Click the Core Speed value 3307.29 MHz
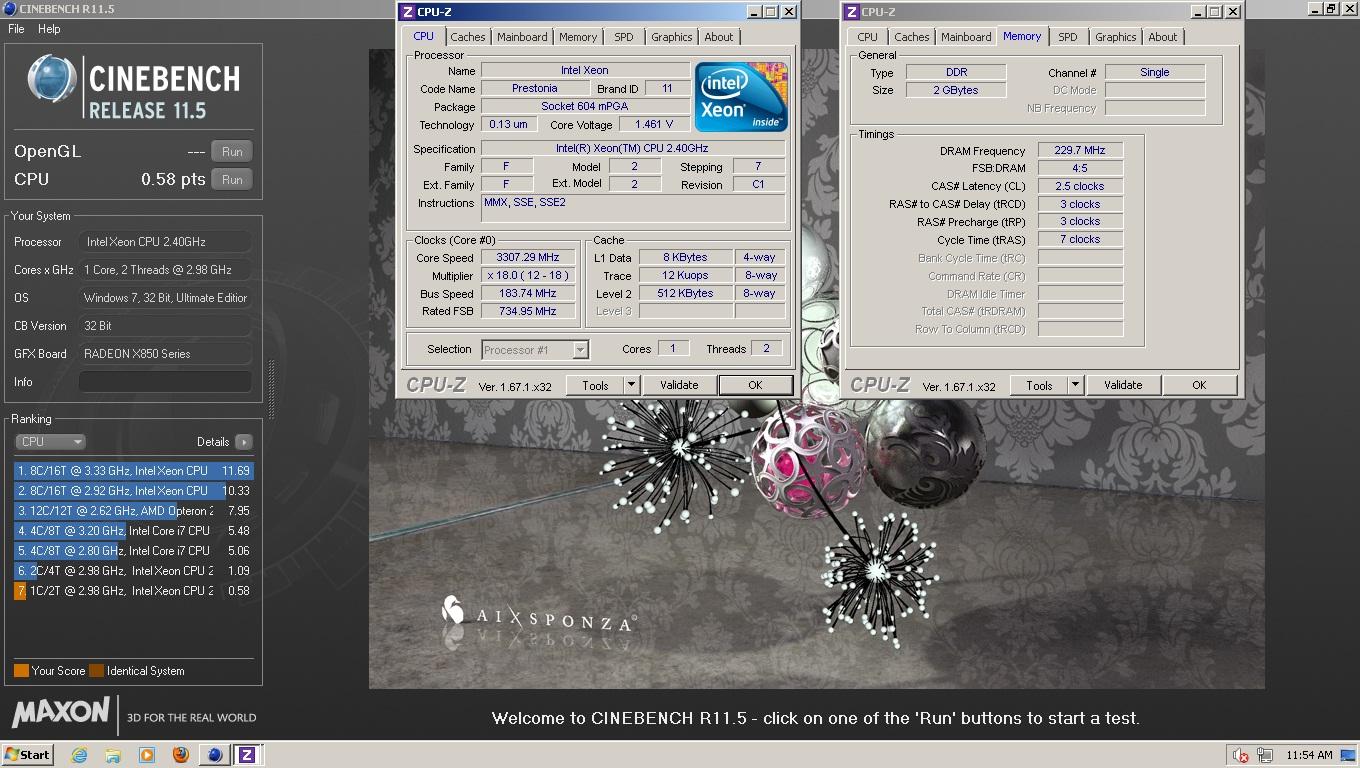Viewport: 1360px width, 768px height. (x=529, y=258)
